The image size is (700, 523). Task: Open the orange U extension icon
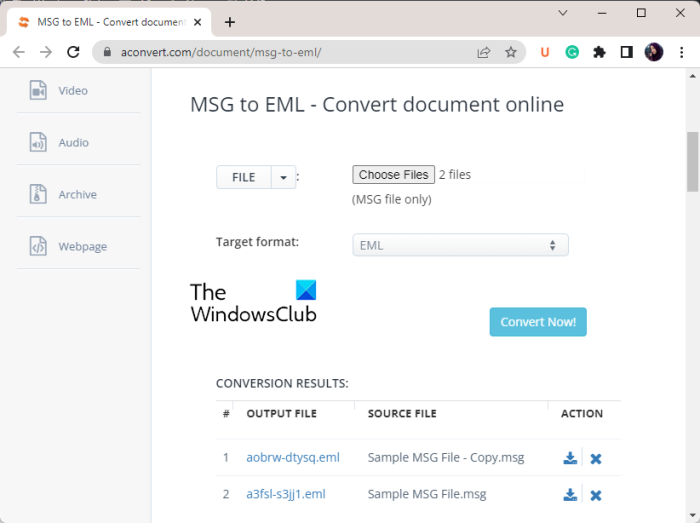coord(545,52)
